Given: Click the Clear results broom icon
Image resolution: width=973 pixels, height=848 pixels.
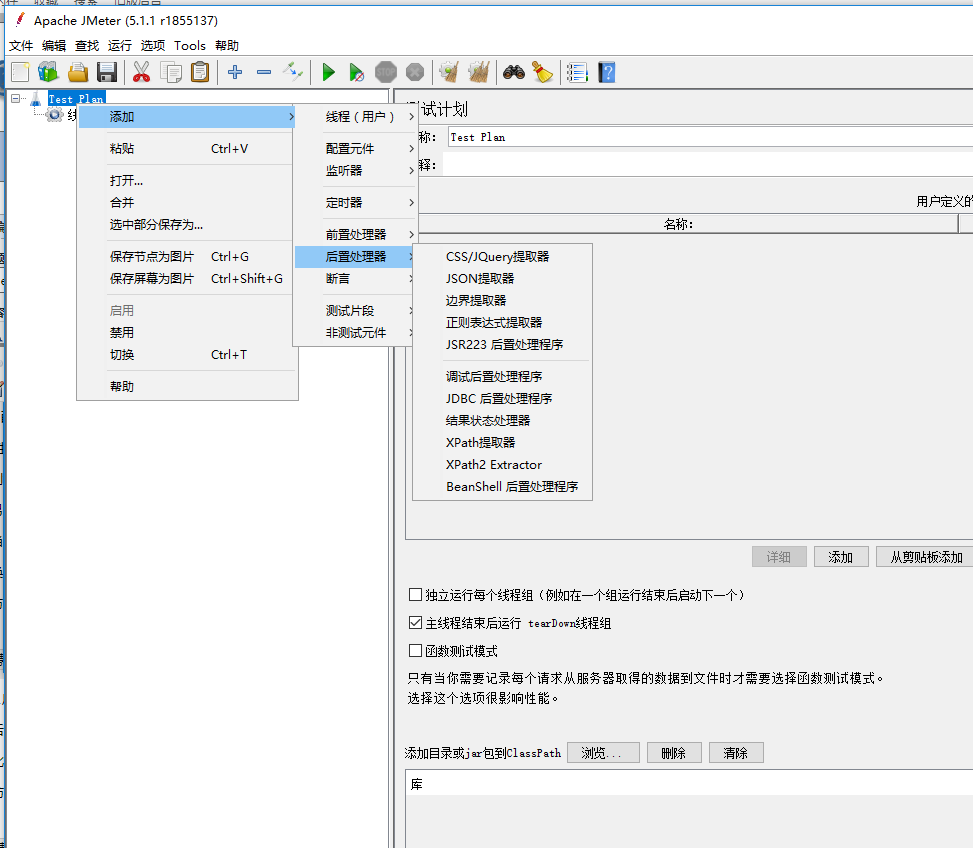Looking at the screenshot, I should tap(449, 73).
